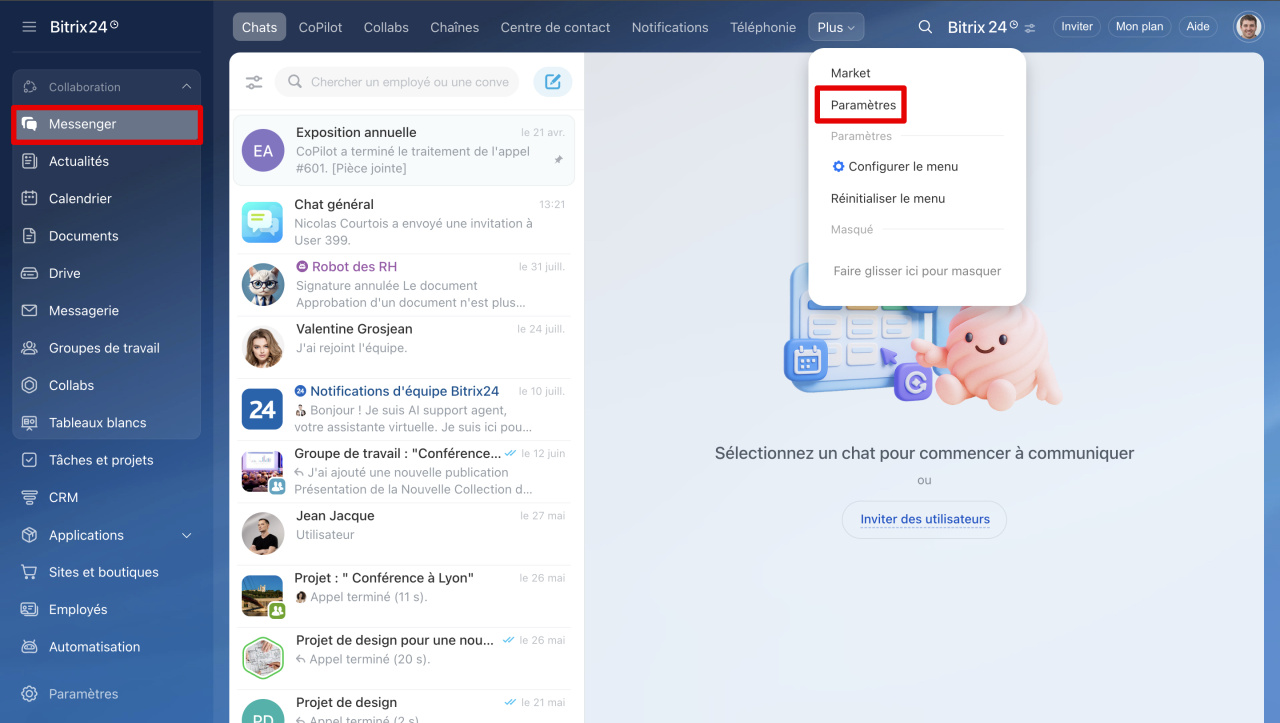Image resolution: width=1280 pixels, height=723 pixels.
Task: Click the Collabs sidebar icon
Action: pyautogui.click(x=30, y=385)
